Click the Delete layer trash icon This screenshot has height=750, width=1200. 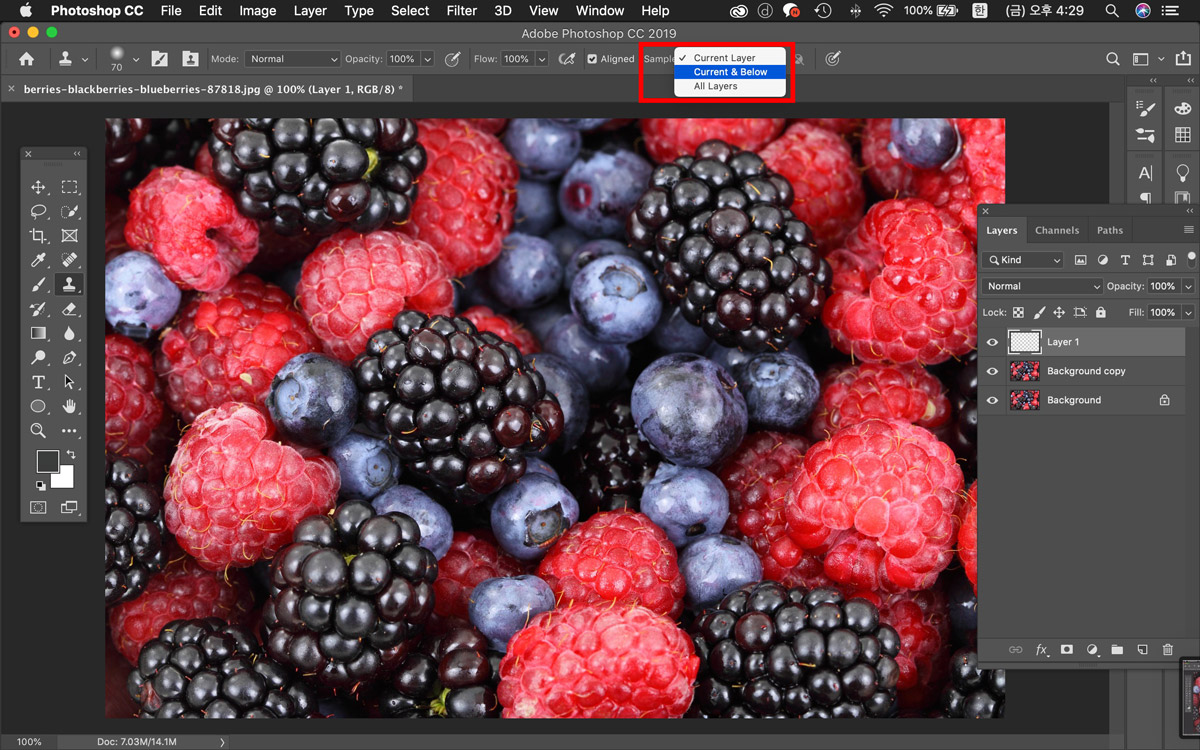1167,650
